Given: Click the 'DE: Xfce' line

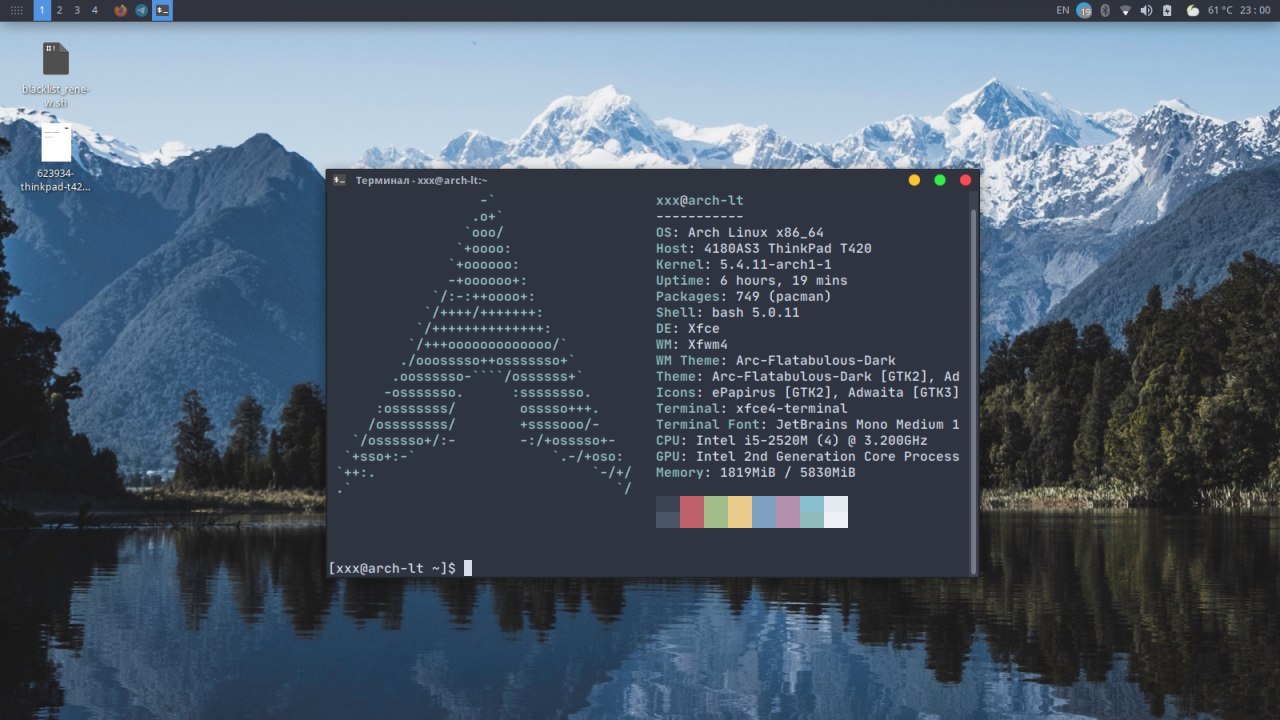Looking at the screenshot, I should (x=688, y=328).
